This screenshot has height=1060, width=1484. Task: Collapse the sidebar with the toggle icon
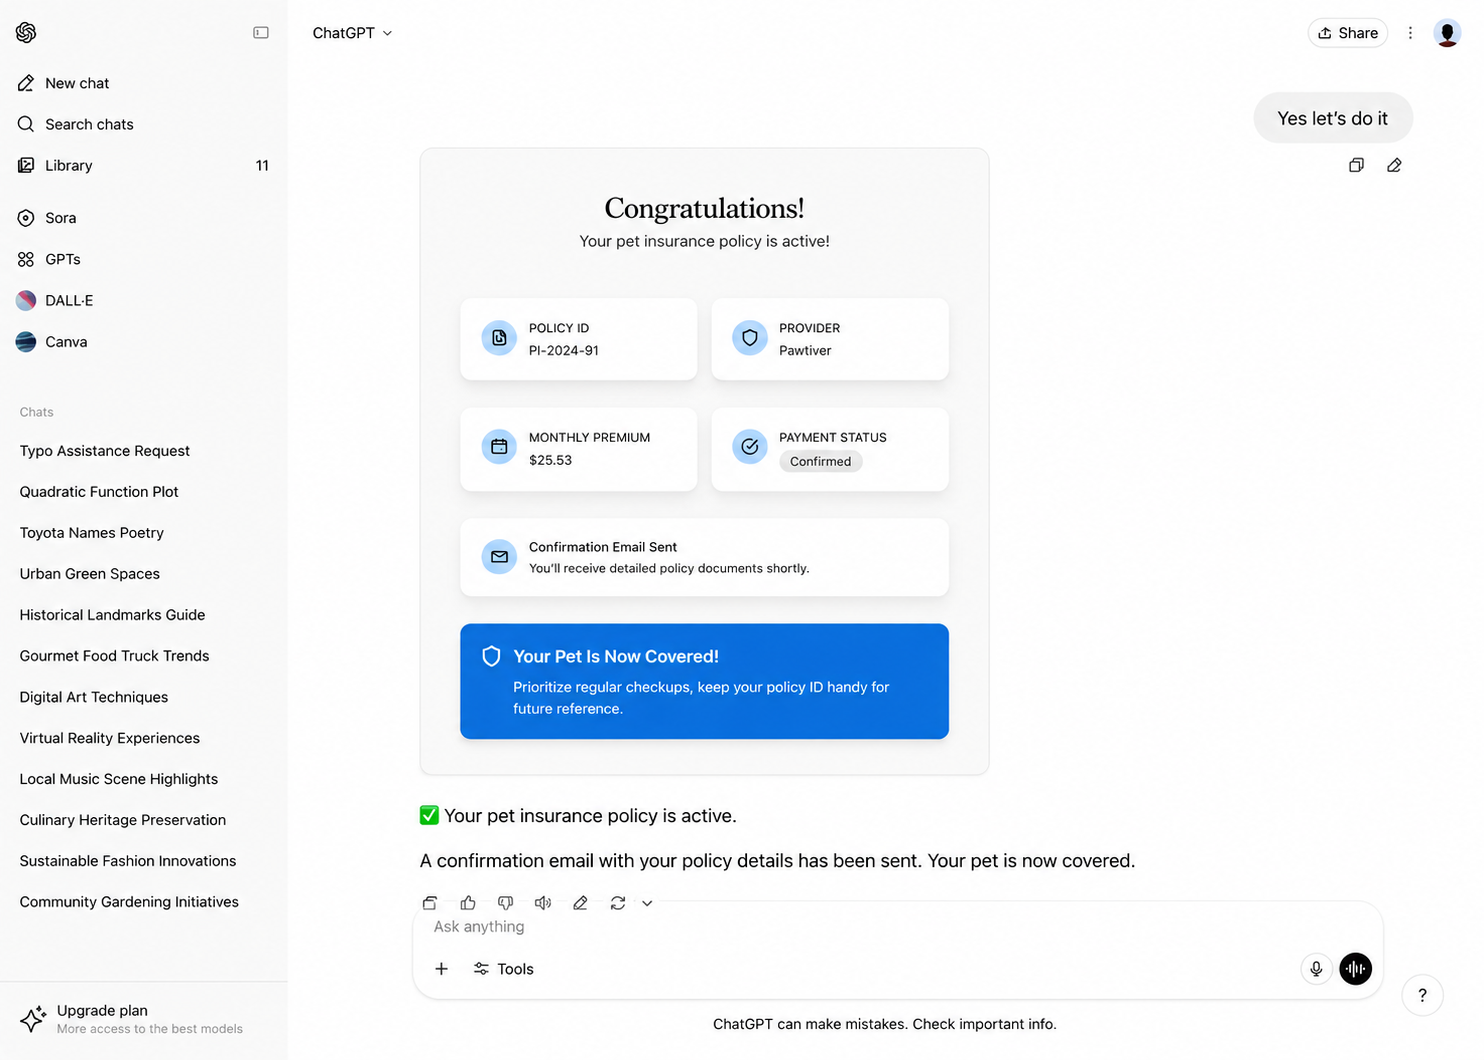click(x=261, y=33)
